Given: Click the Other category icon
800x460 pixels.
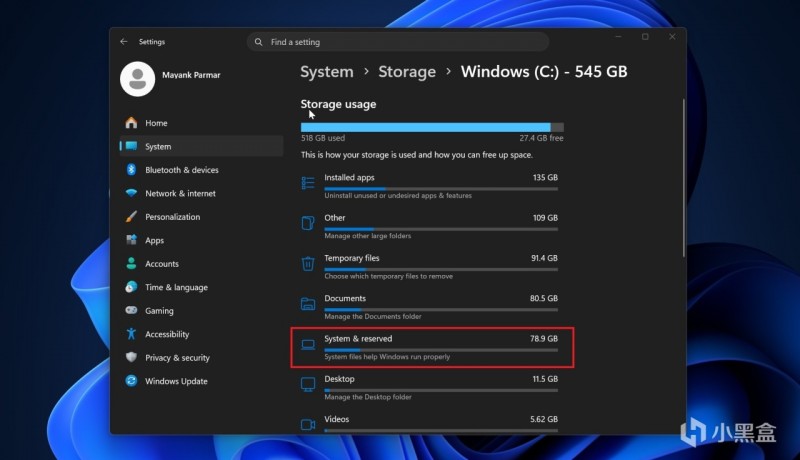Looking at the screenshot, I should pyautogui.click(x=308, y=223).
